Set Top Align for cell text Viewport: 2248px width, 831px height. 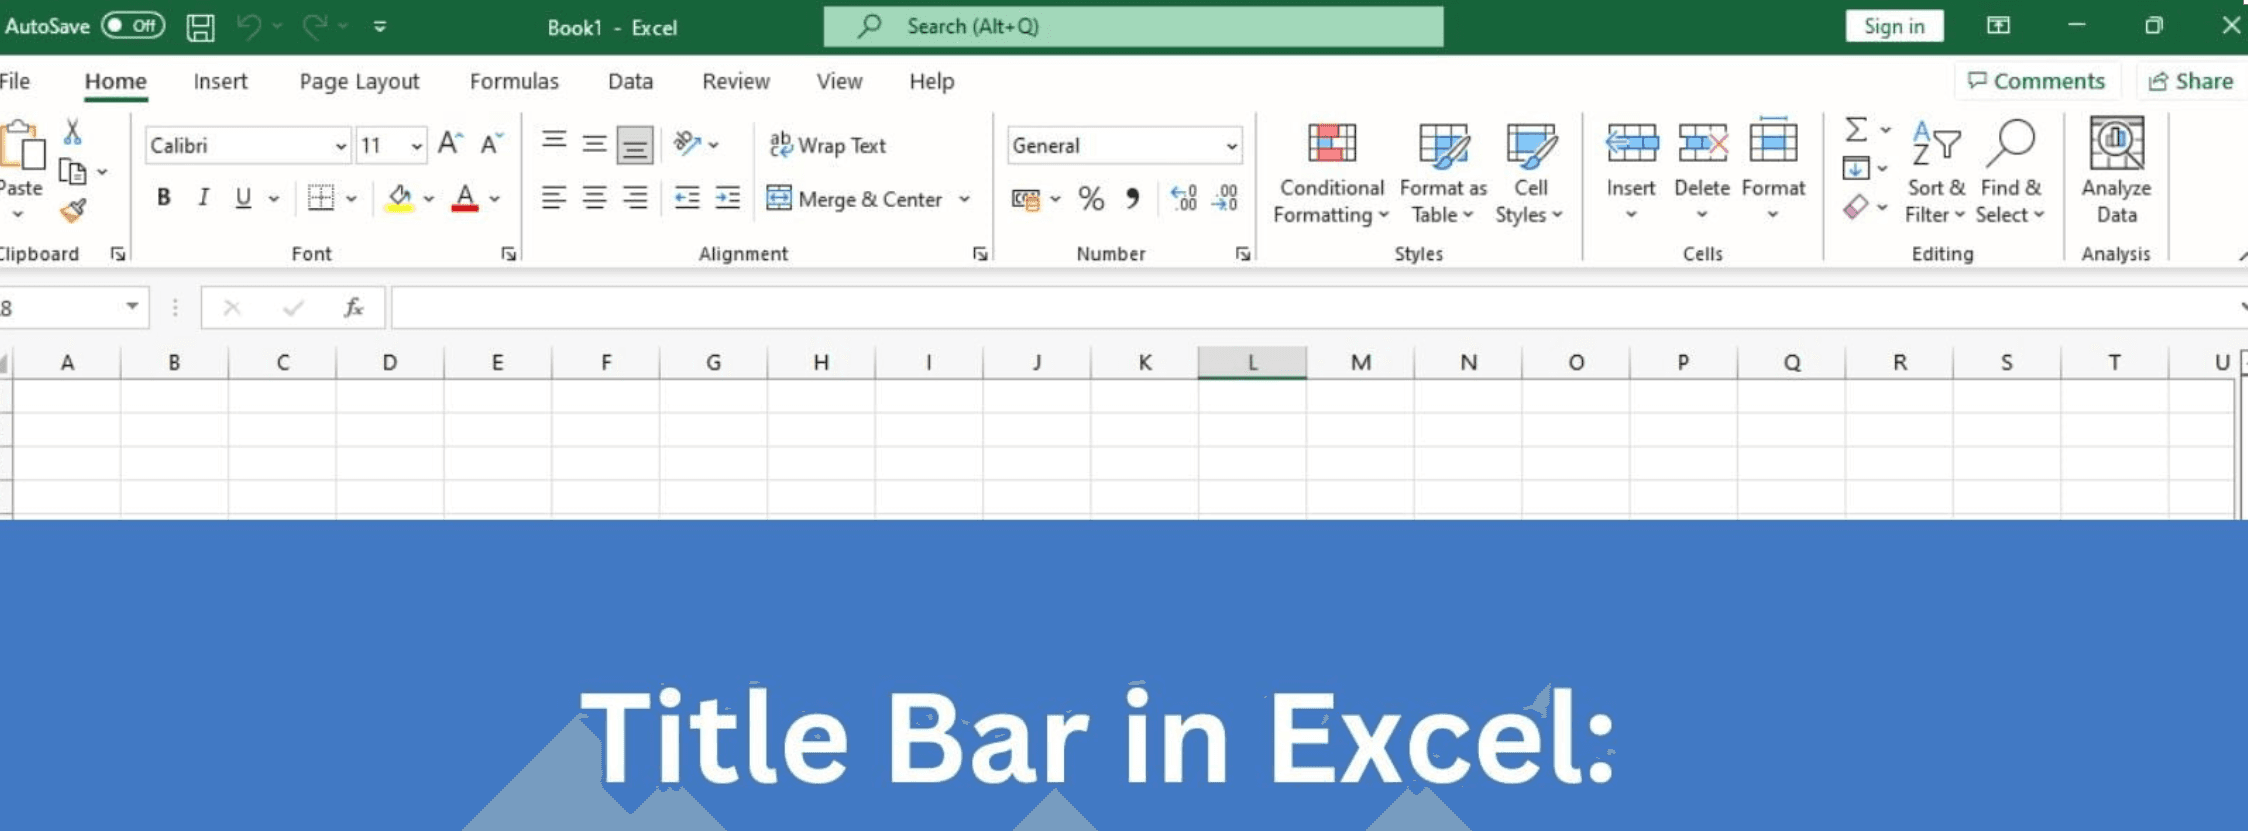coord(554,143)
